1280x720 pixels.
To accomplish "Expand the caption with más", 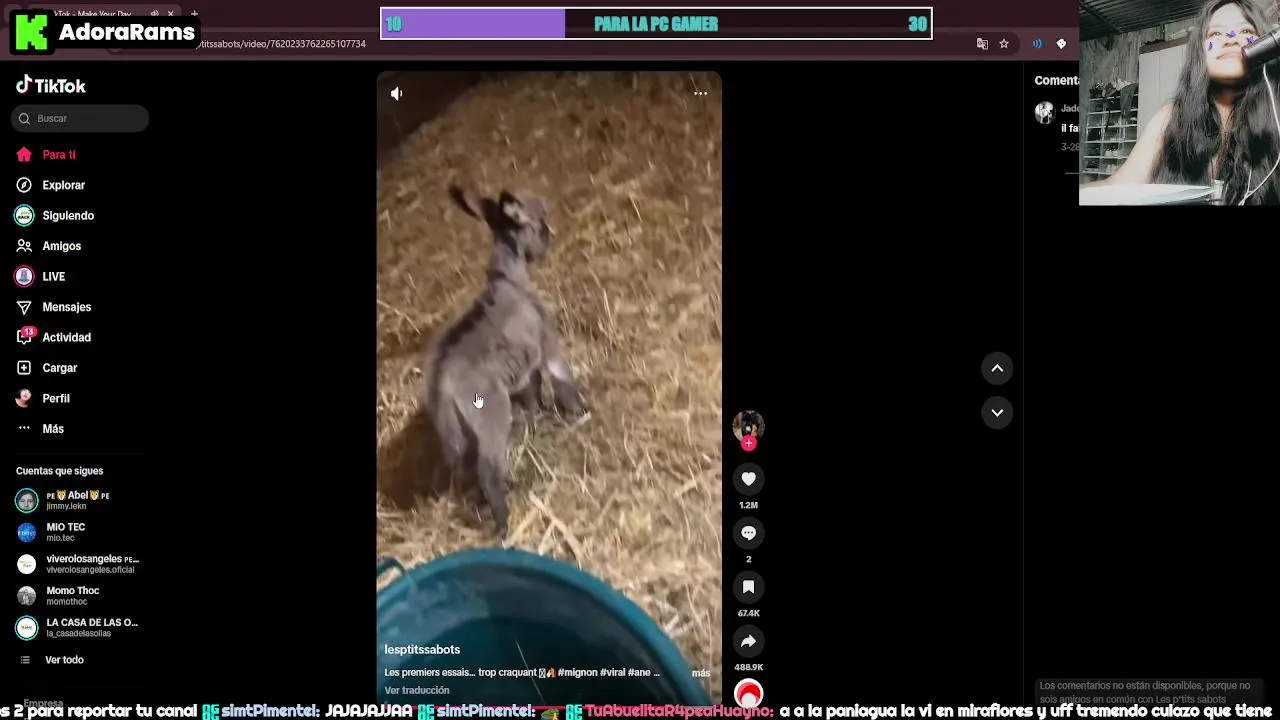I will (700, 673).
